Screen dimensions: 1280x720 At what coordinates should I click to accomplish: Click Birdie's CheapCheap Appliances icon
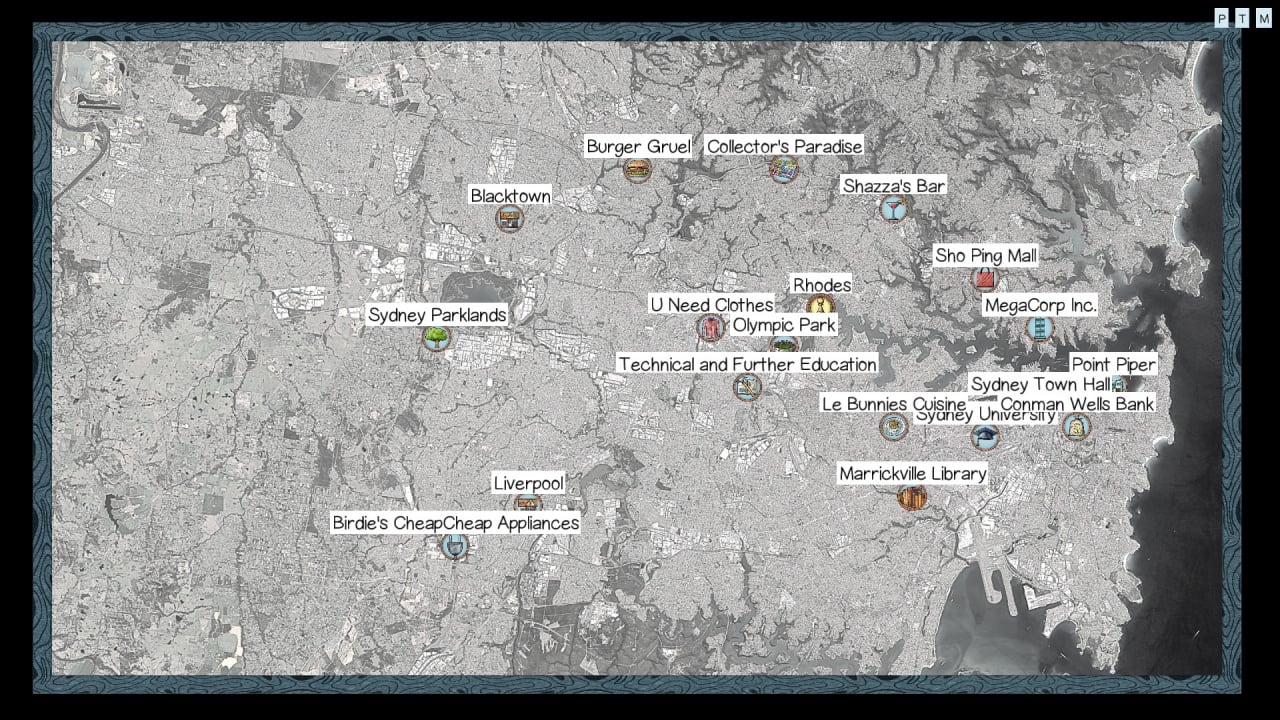[455, 546]
